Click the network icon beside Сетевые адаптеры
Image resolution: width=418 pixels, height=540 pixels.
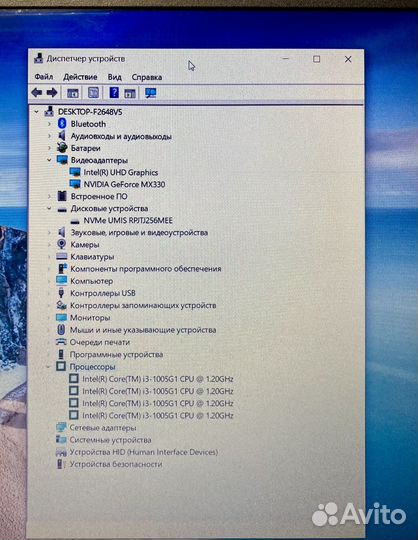click(61, 427)
